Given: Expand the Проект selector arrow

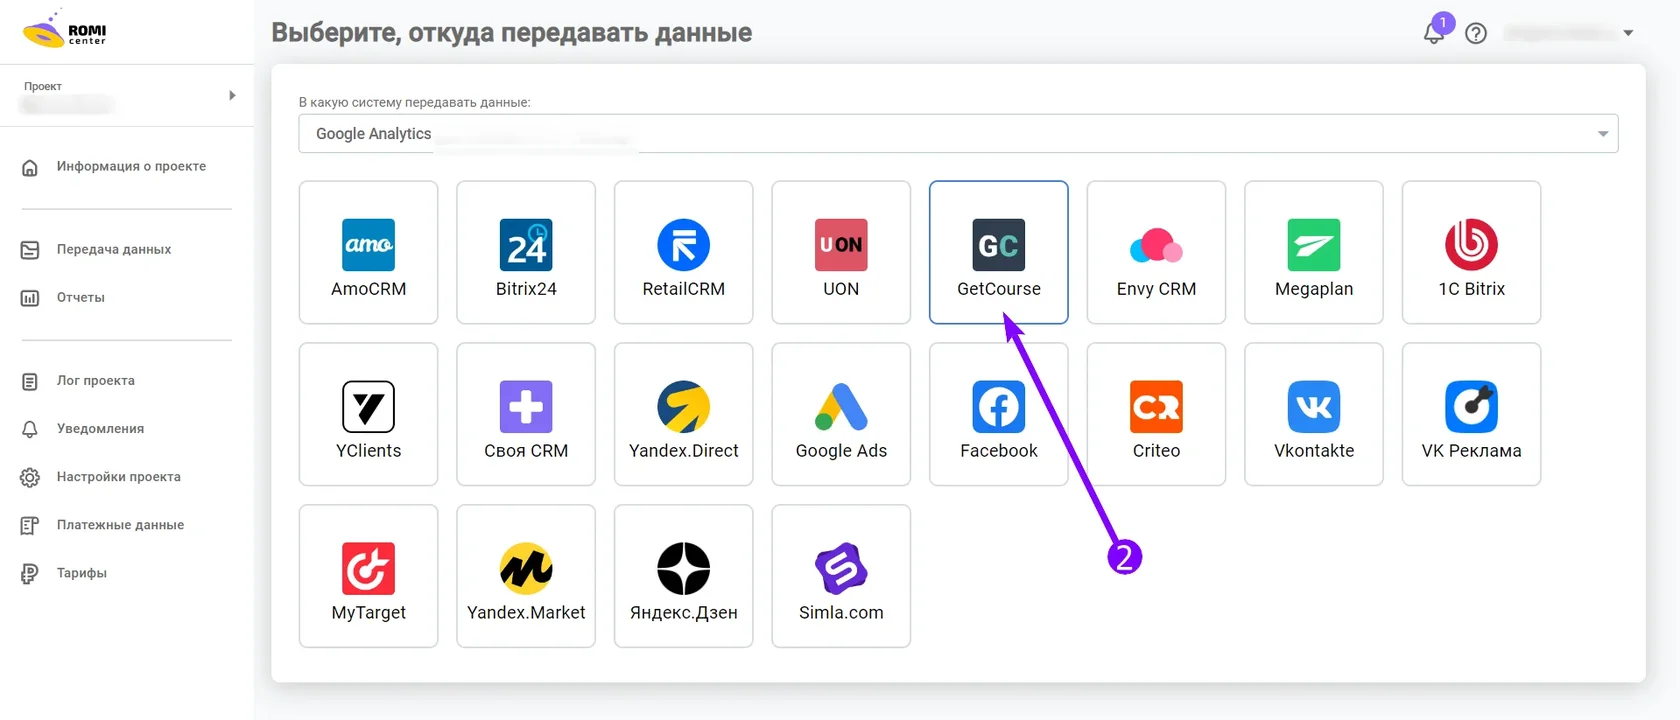Looking at the screenshot, I should (232, 96).
